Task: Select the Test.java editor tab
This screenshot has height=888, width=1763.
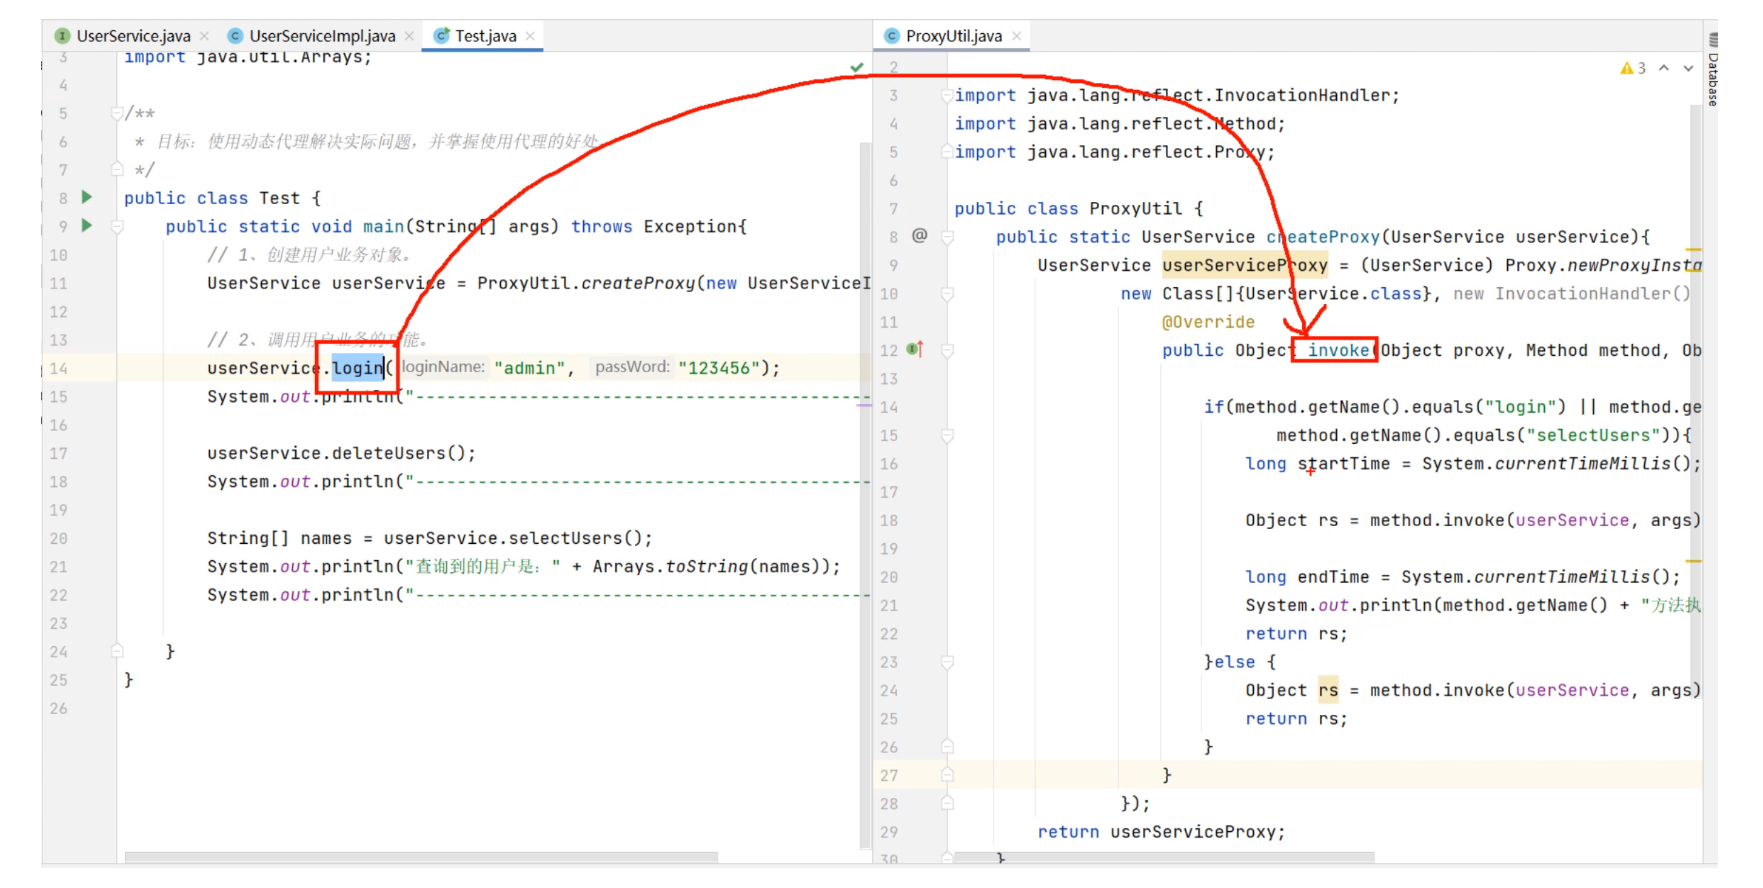Action: pyautogui.click(x=486, y=36)
